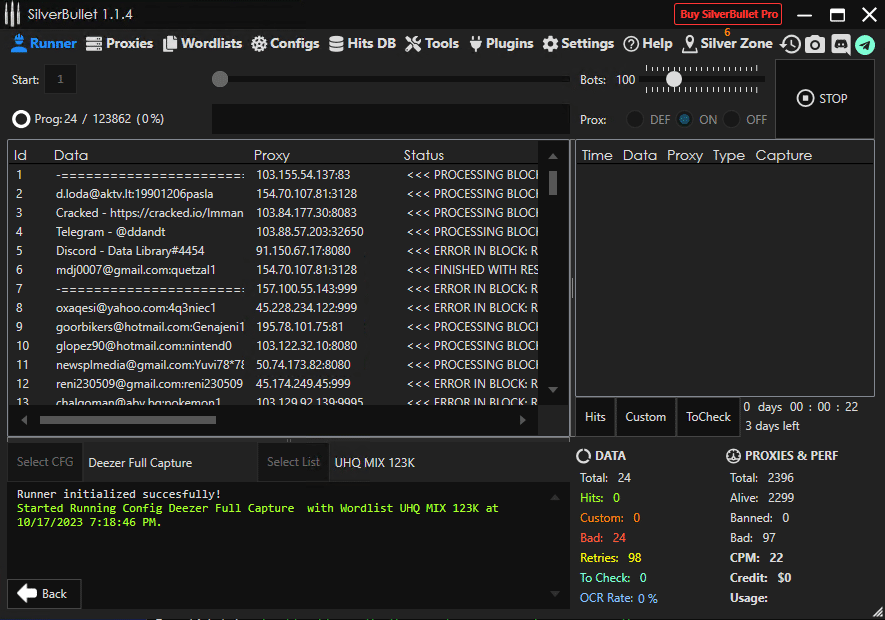Click the history clock icon
885x620 pixels.
click(x=790, y=44)
